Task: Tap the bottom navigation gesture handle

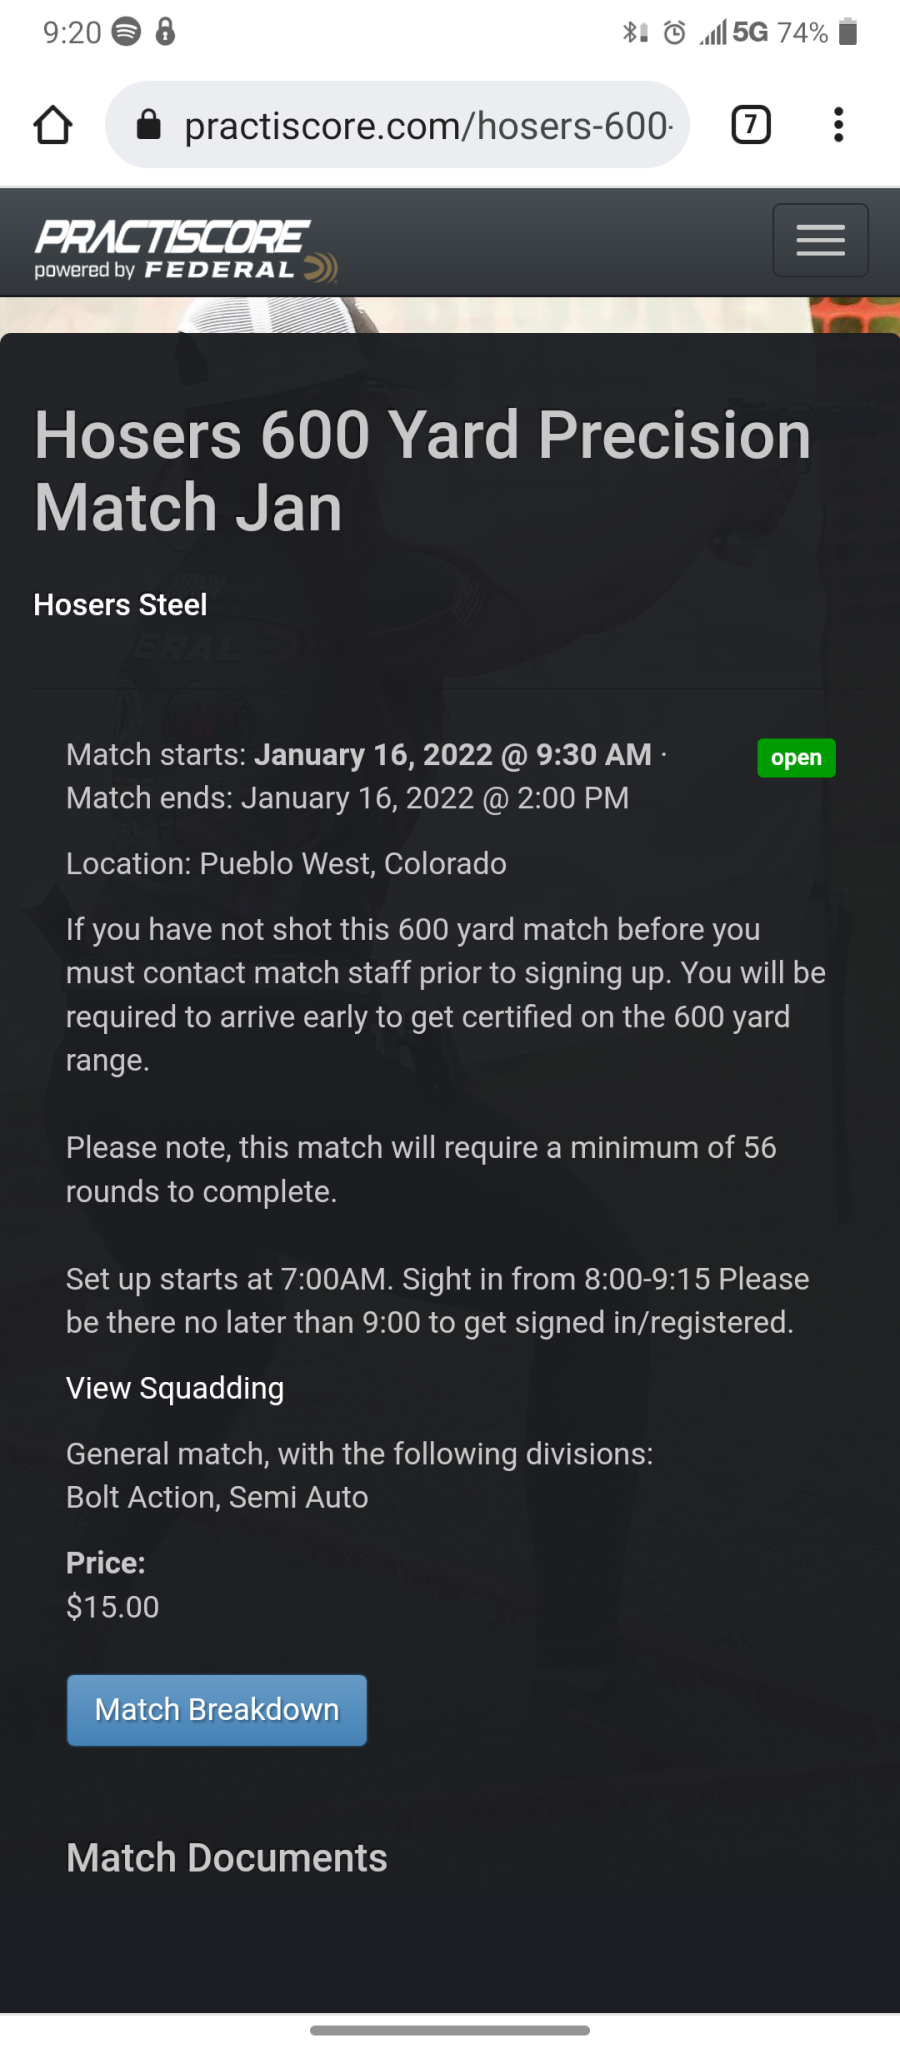Action: (x=450, y=2030)
